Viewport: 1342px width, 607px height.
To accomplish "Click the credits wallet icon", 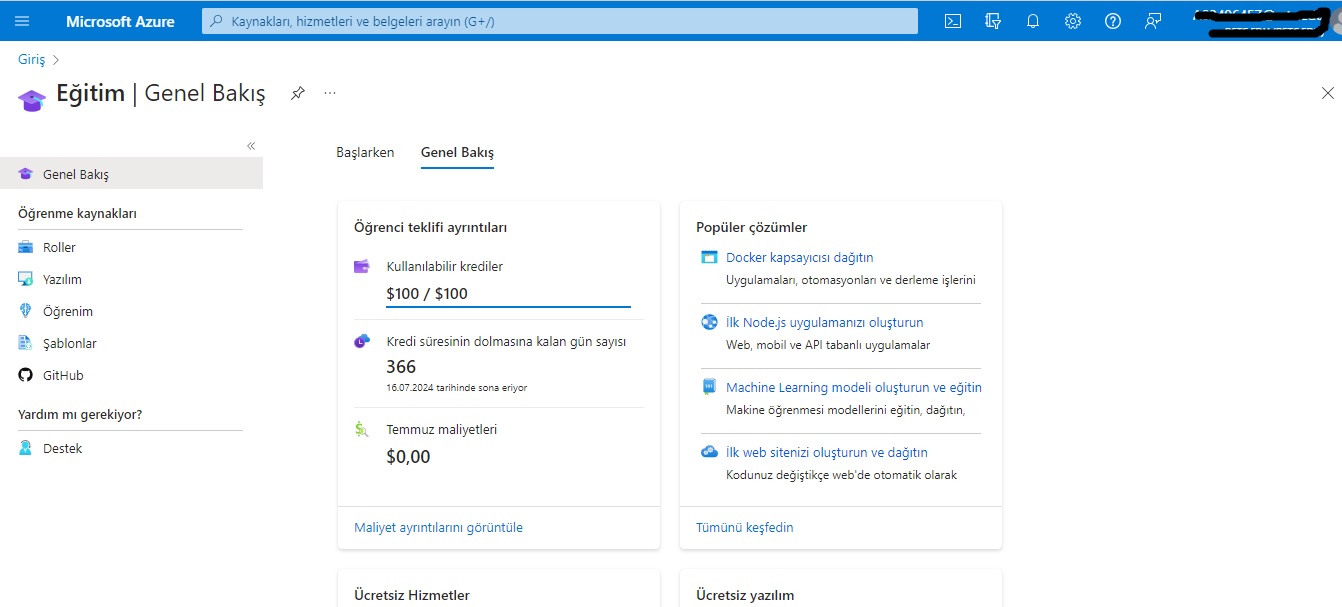I will pyautogui.click(x=362, y=267).
